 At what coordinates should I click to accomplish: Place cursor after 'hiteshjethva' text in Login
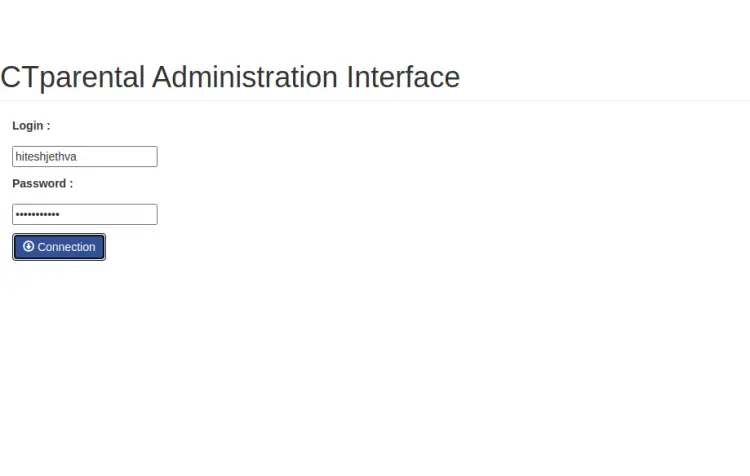(x=79, y=157)
